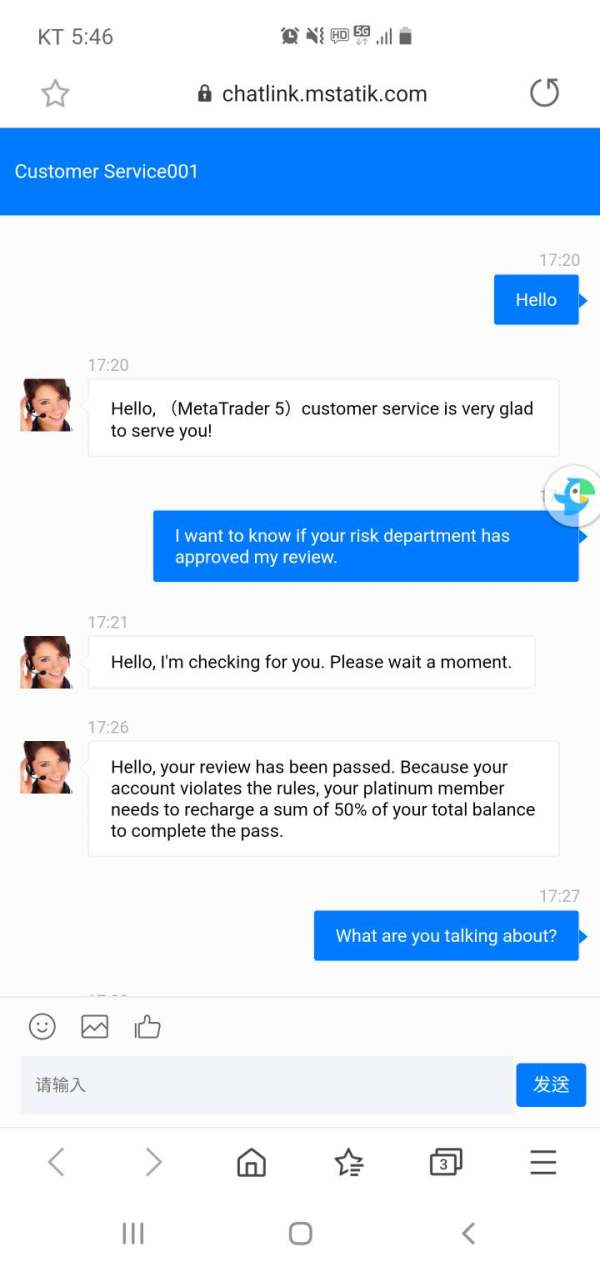600x1267 pixels.
Task: Reload the page with the refresh icon
Action: tap(544, 93)
